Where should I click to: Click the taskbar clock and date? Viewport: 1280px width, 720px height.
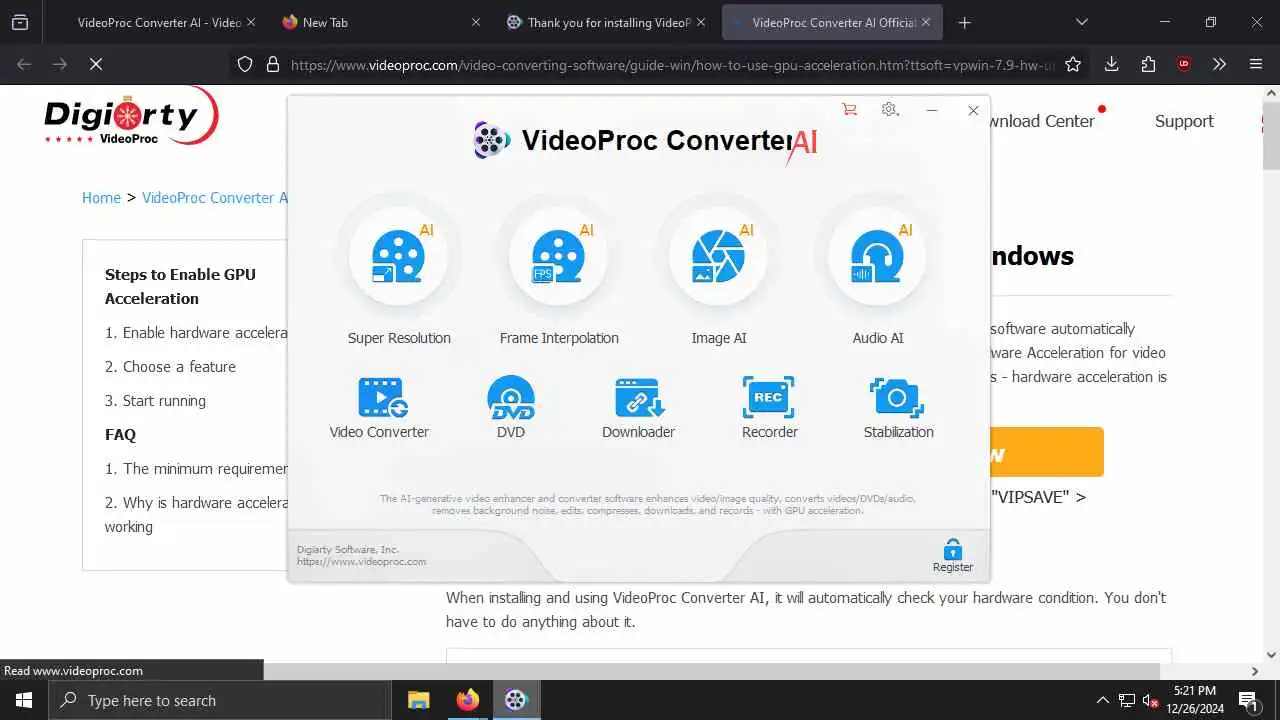click(1194, 700)
